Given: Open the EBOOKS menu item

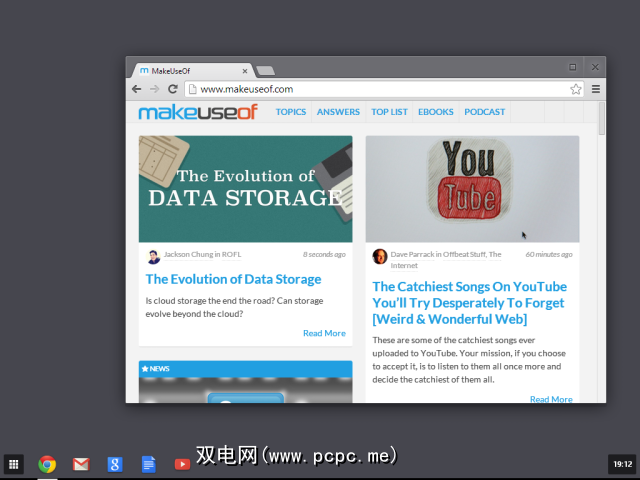Looking at the screenshot, I should [436, 112].
